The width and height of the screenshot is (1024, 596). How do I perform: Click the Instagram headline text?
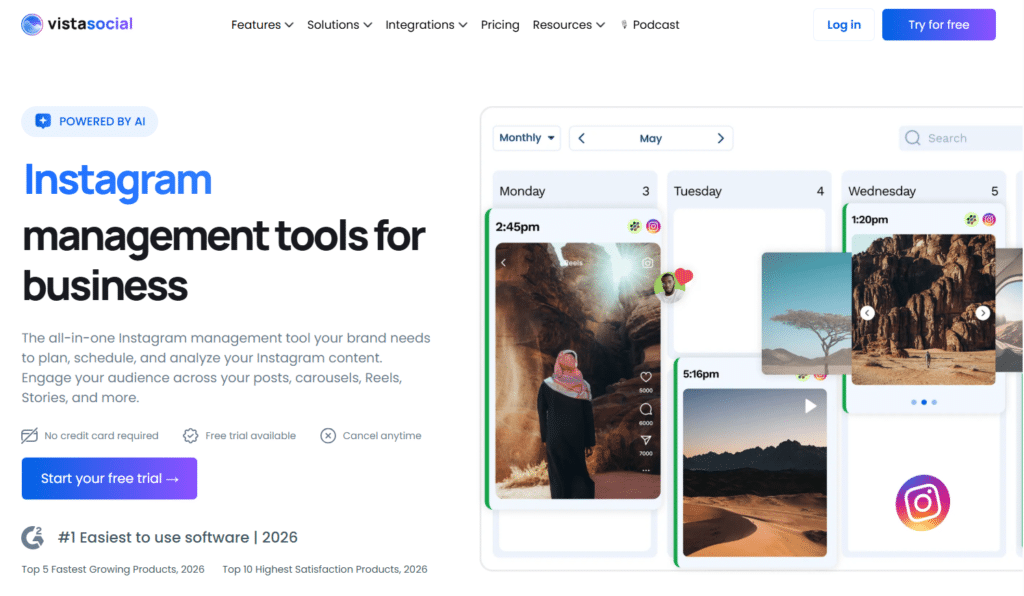[x=118, y=180]
